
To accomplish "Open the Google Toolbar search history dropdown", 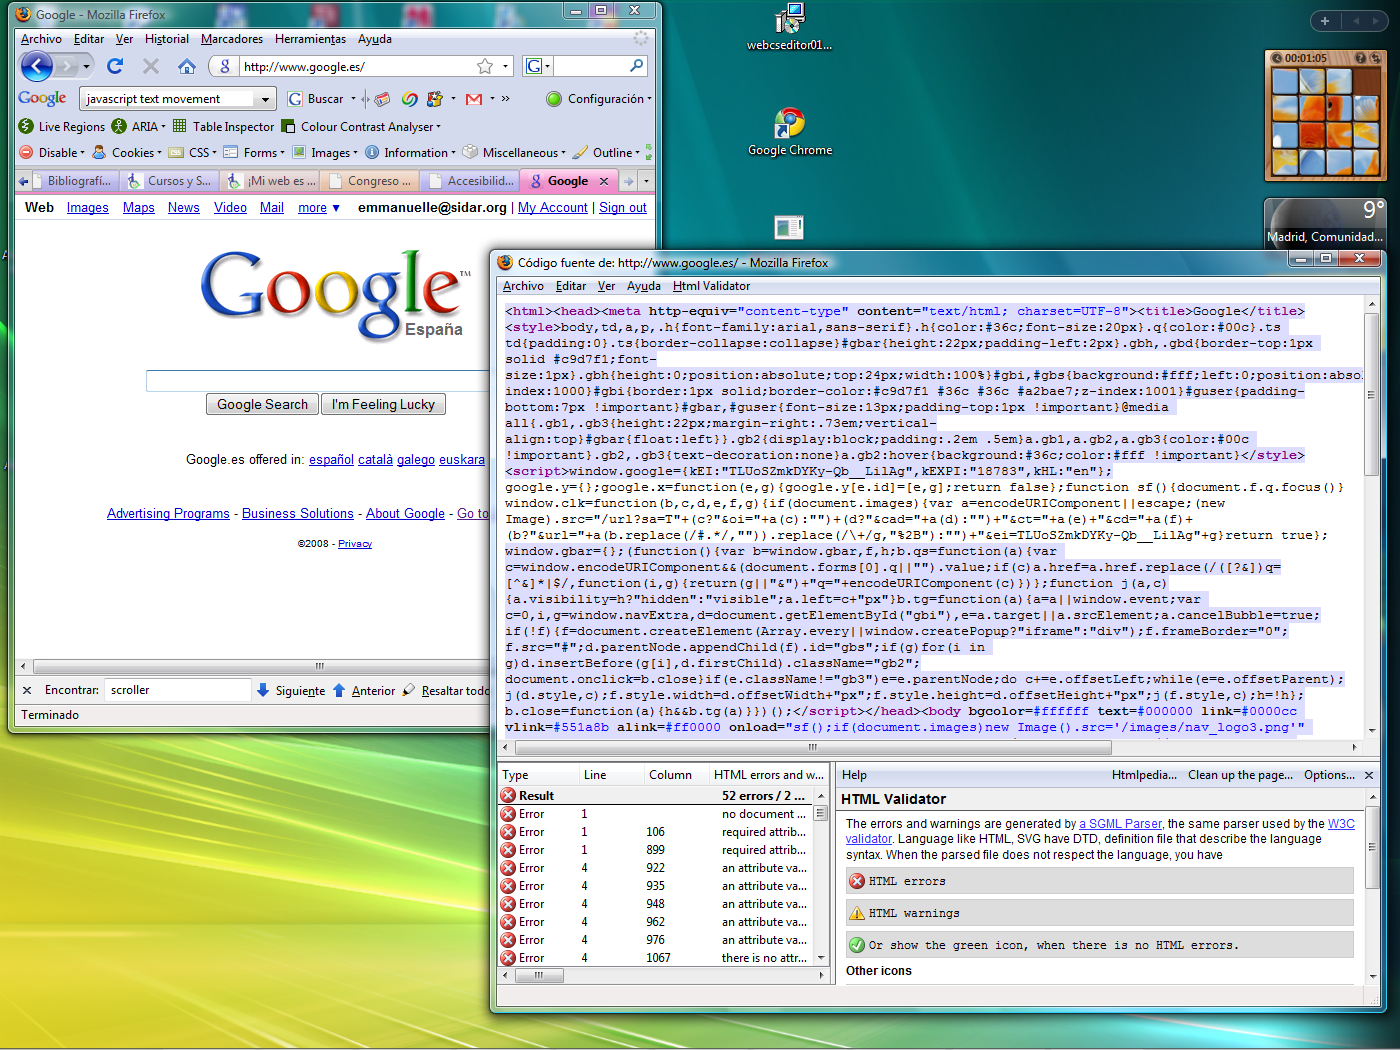I will click(x=265, y=99).
